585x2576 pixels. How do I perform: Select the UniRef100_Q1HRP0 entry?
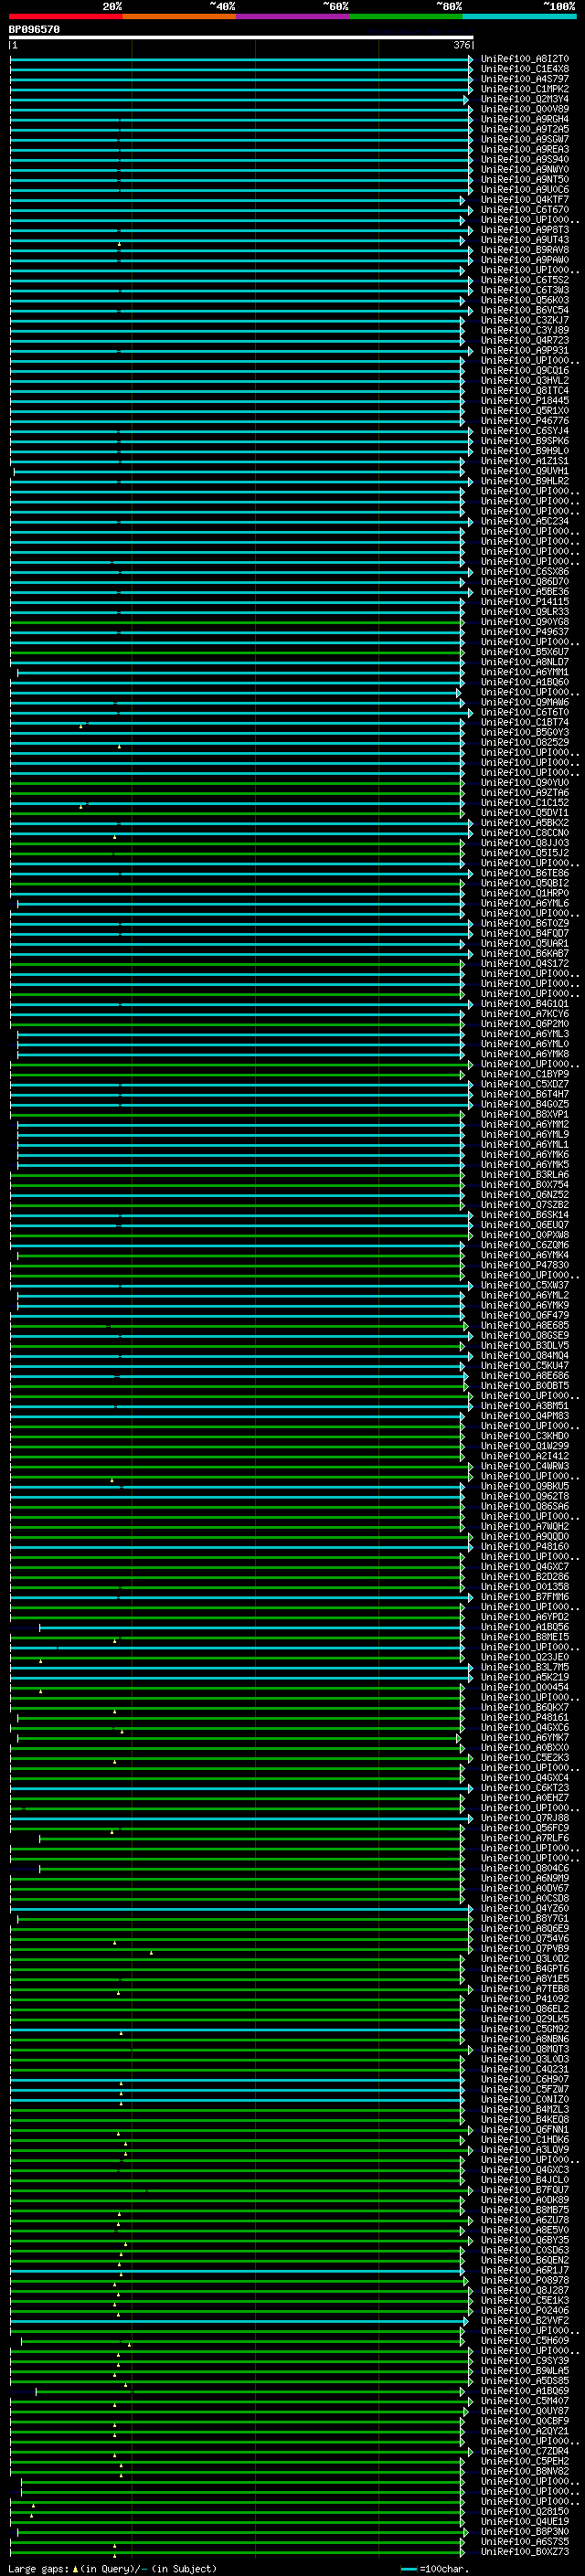[x=524, y=893]
